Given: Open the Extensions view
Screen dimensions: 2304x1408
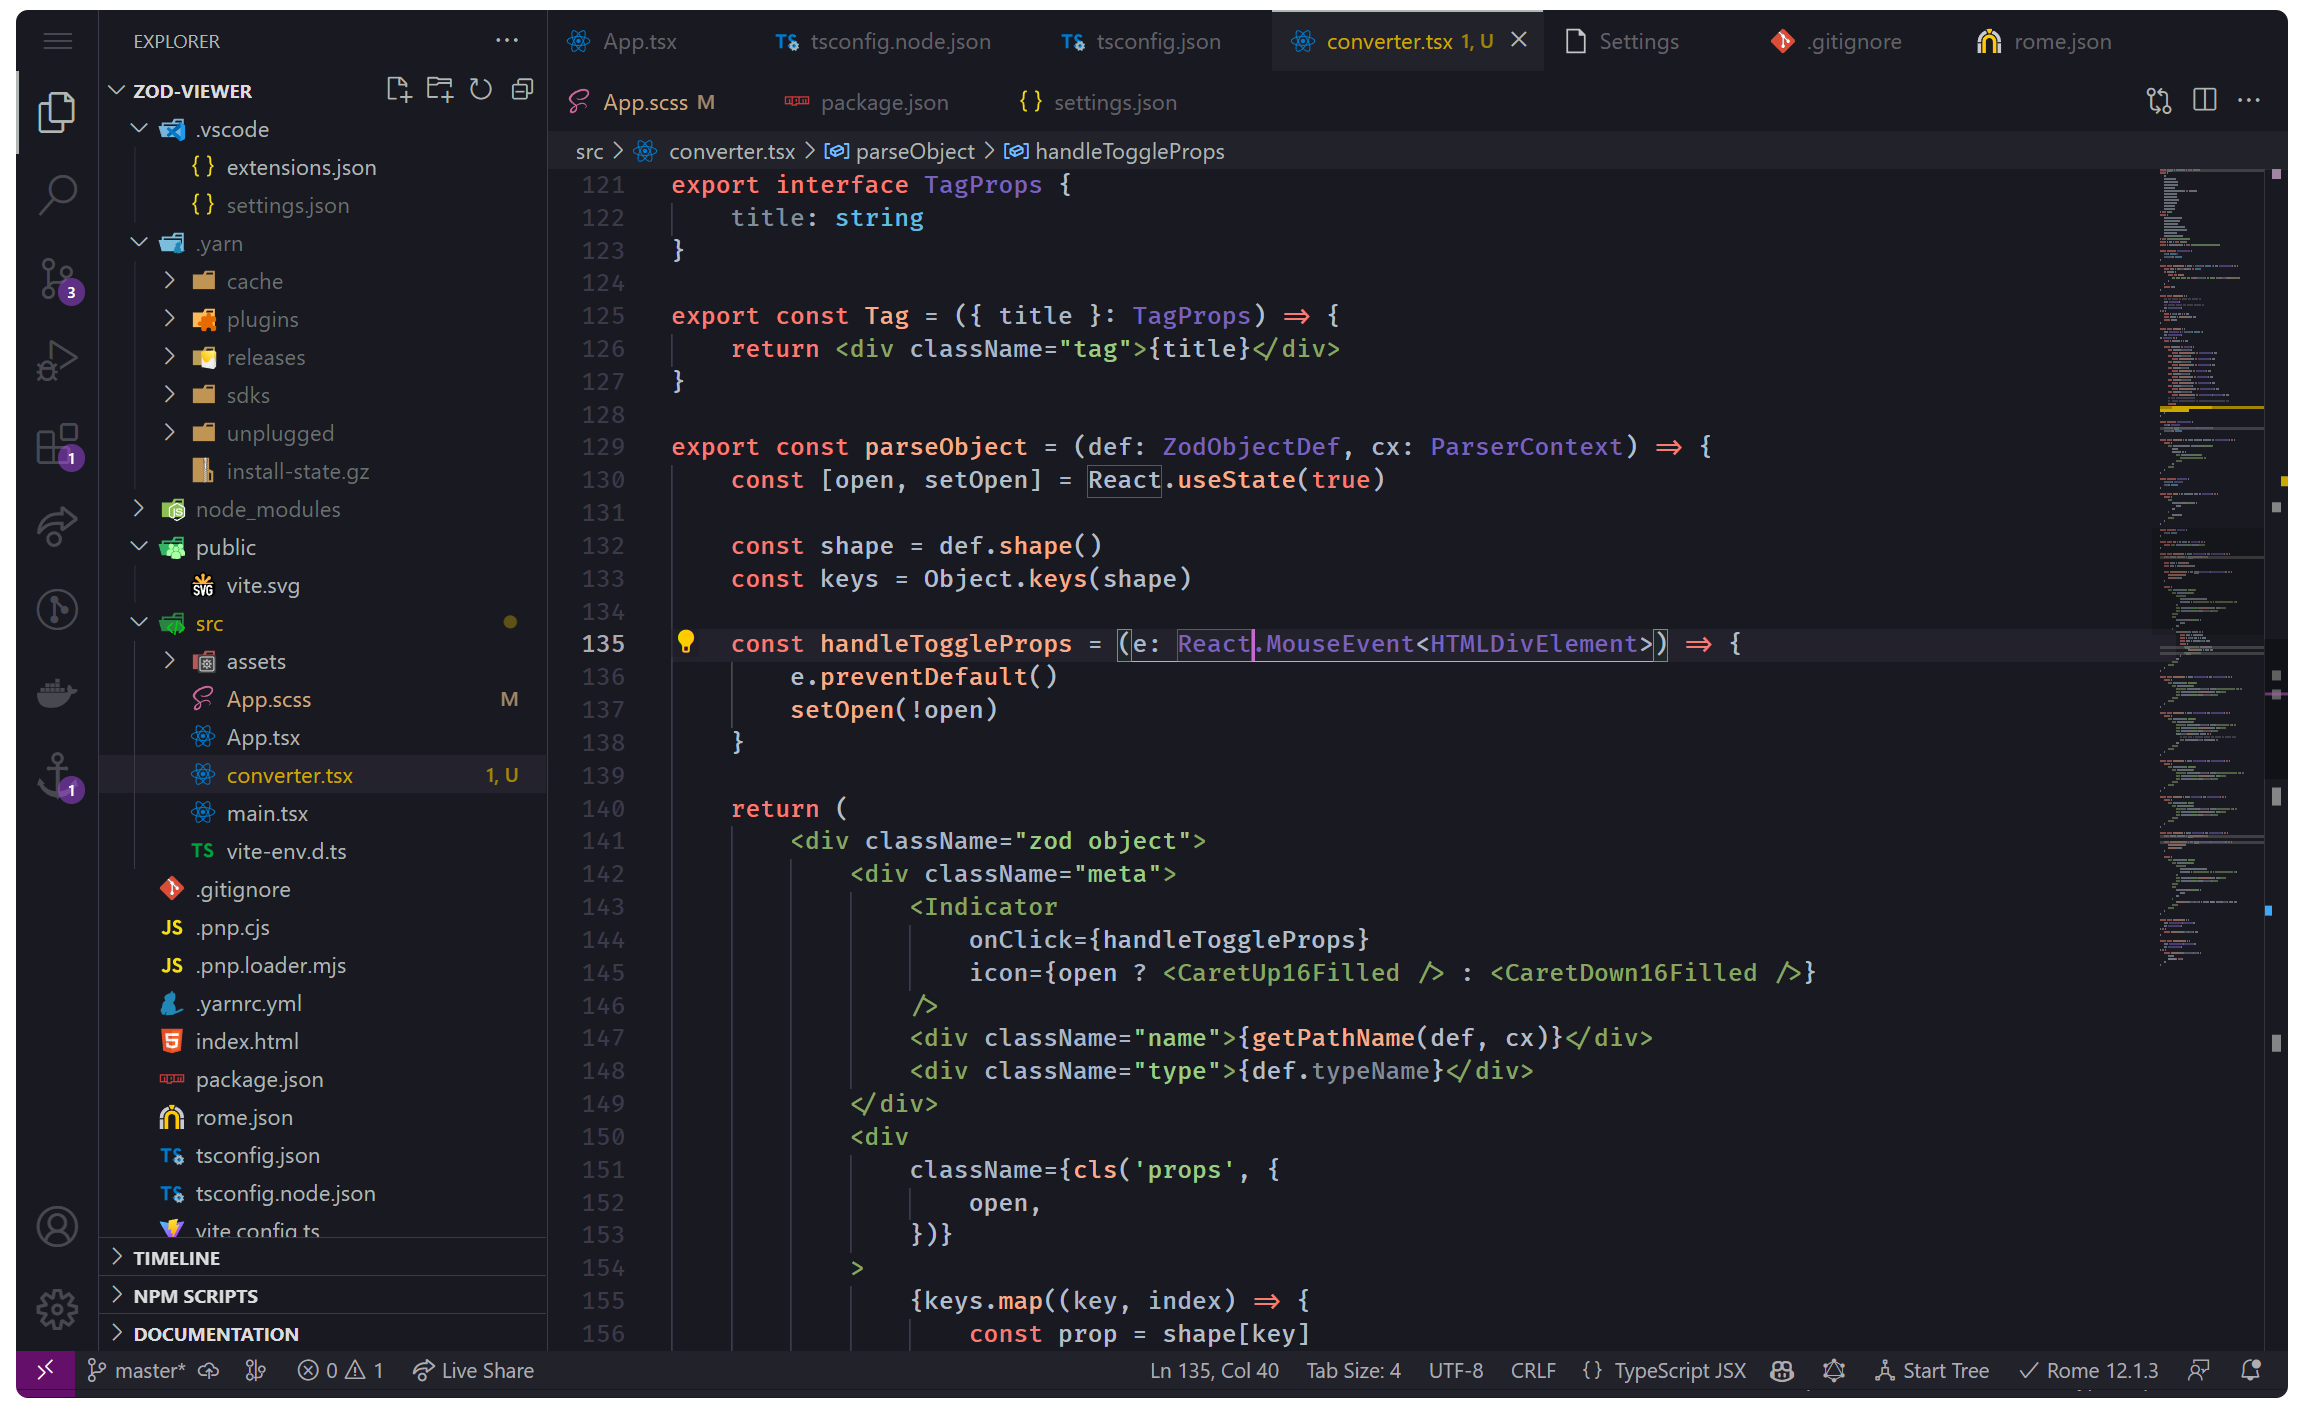Looking at the screenshot, I should pyautogui.click(x=57, y=444).
